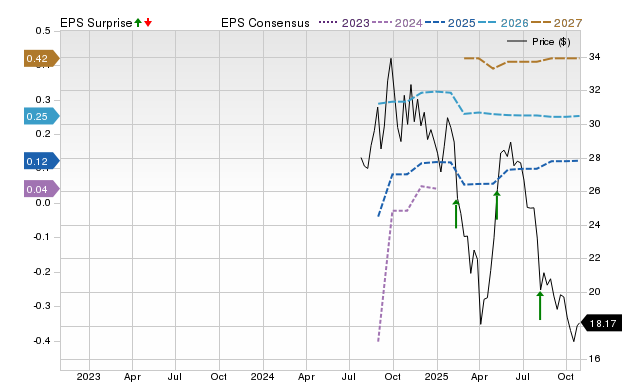Click the 2026 EPS consensus legend entry

pyautogui.click(x=503, y=23)
